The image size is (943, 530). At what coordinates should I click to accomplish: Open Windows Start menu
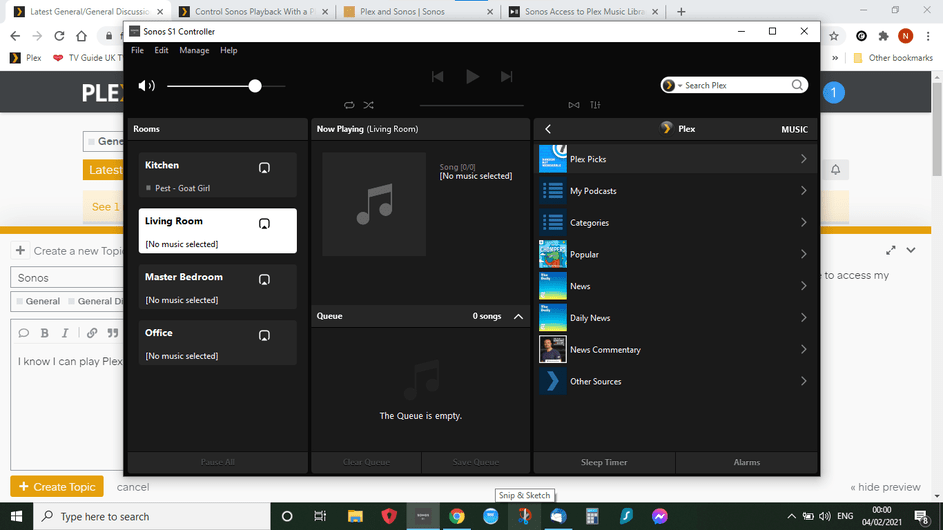16,516
